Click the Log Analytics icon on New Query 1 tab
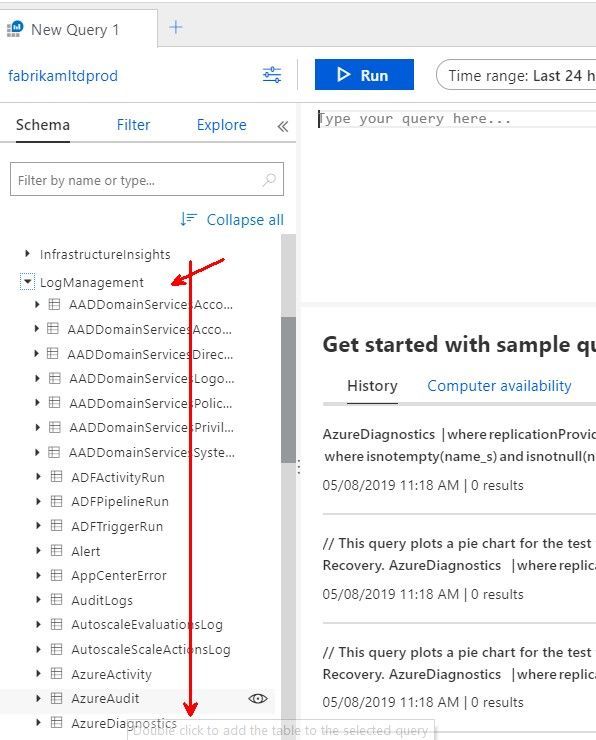The width and height of the screenshot is (596, 740). 15,29
